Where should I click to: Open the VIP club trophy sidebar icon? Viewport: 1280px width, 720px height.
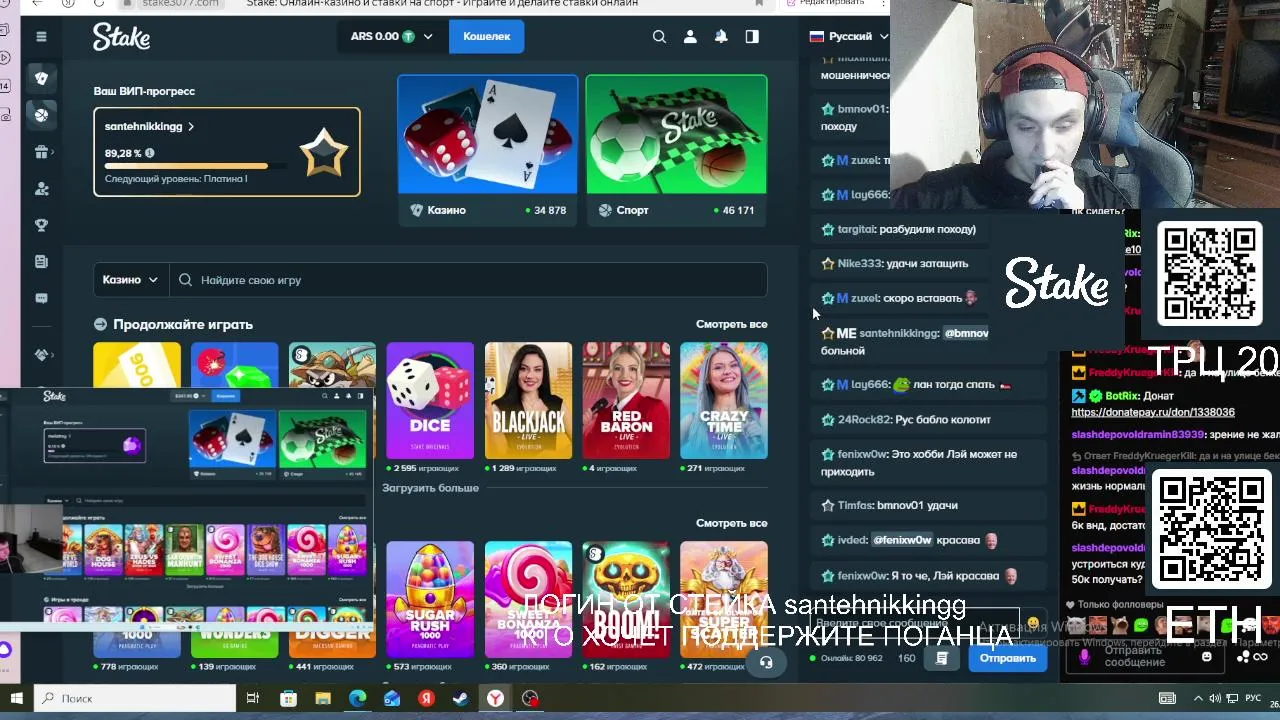[41, 225]
